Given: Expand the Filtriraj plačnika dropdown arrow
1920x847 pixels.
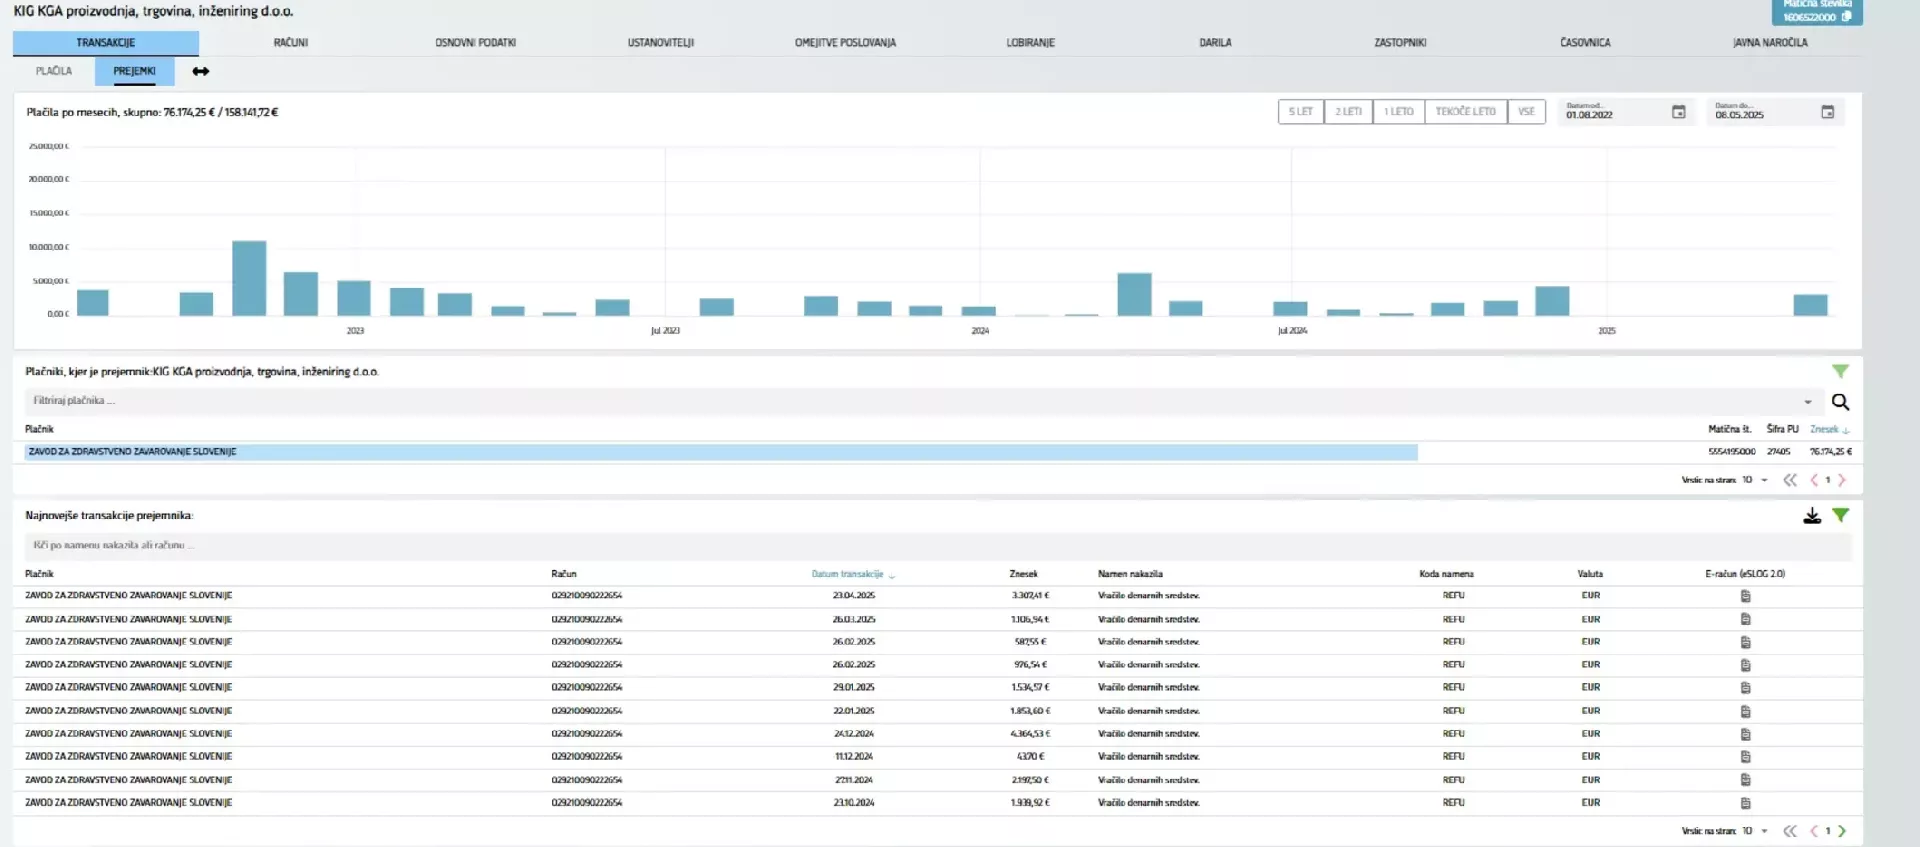Looking at the screenshot, I should pos(1808,402).
